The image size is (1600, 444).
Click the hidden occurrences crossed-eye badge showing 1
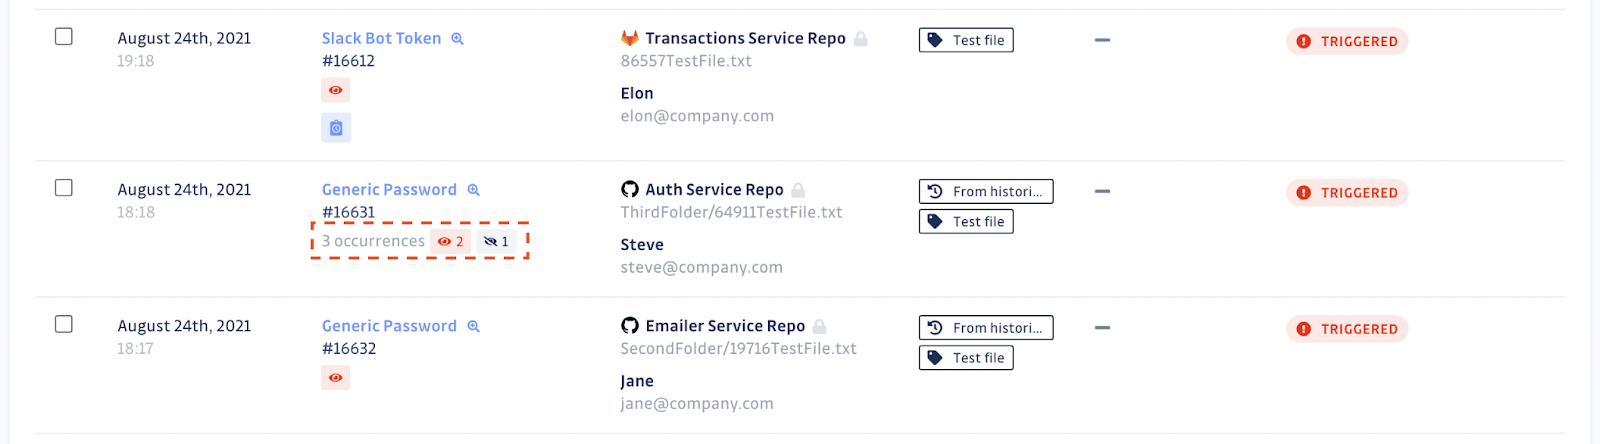click(x=496, y=241)
